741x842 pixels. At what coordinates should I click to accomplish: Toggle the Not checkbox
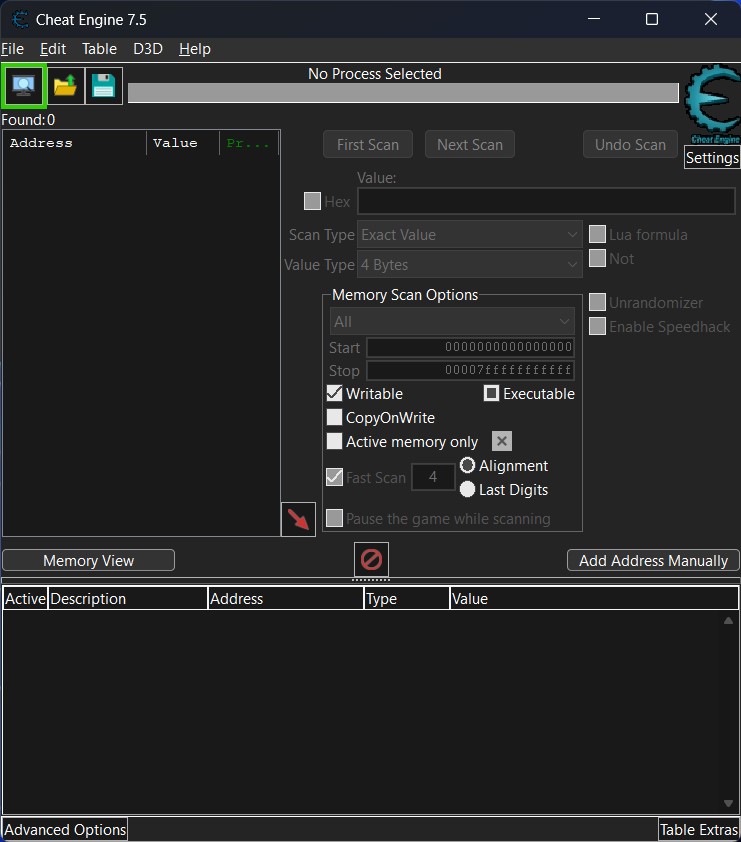click(x=597, y=258)
